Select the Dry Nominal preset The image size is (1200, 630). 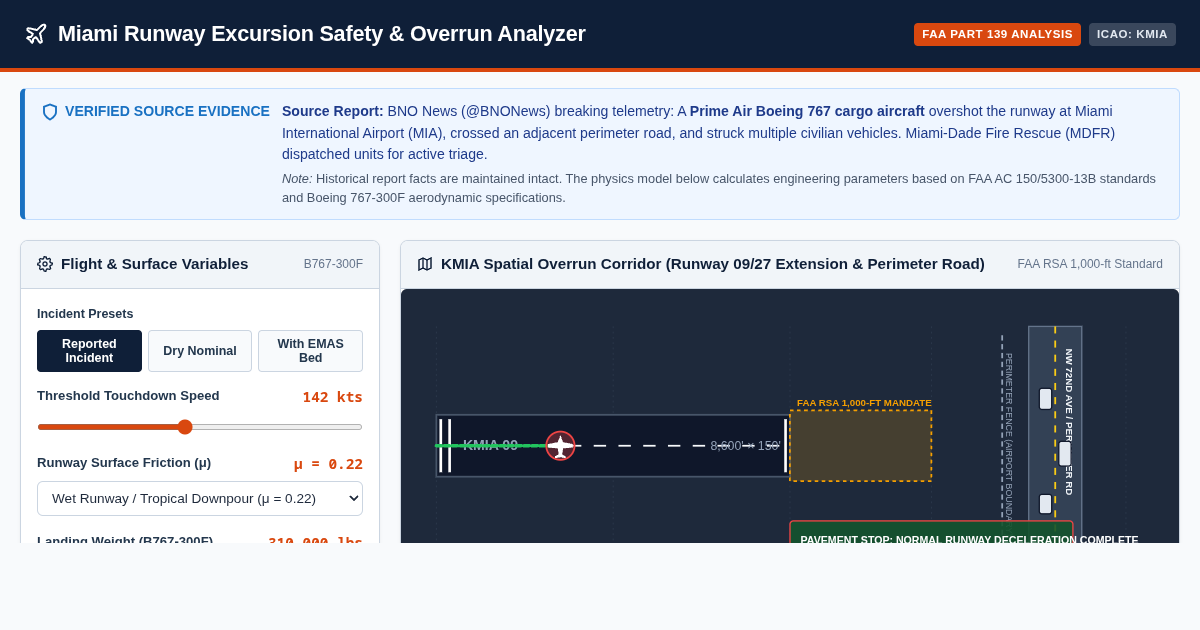pos(200,351)
